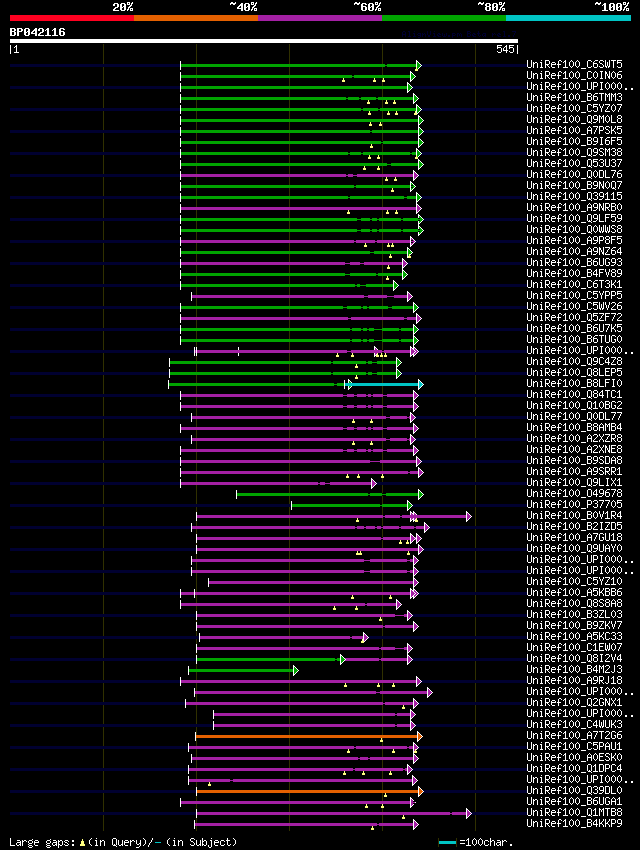The image size is (640, 850).
Task: Click the UniRef100_Q5ZF72 label
Action: click(574, 317)
